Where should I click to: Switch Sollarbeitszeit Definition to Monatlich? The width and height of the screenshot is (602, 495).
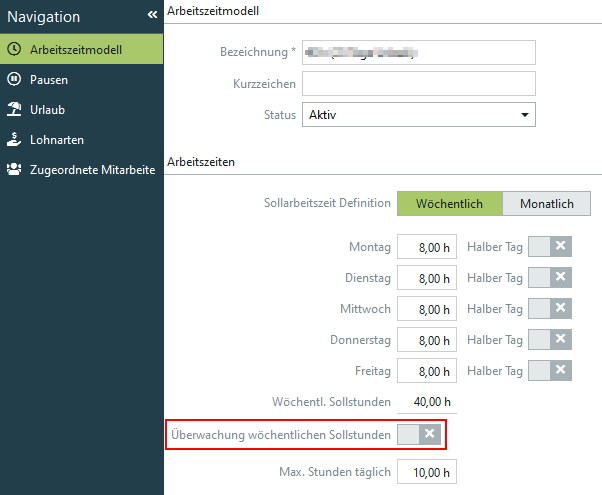point(546,203)
